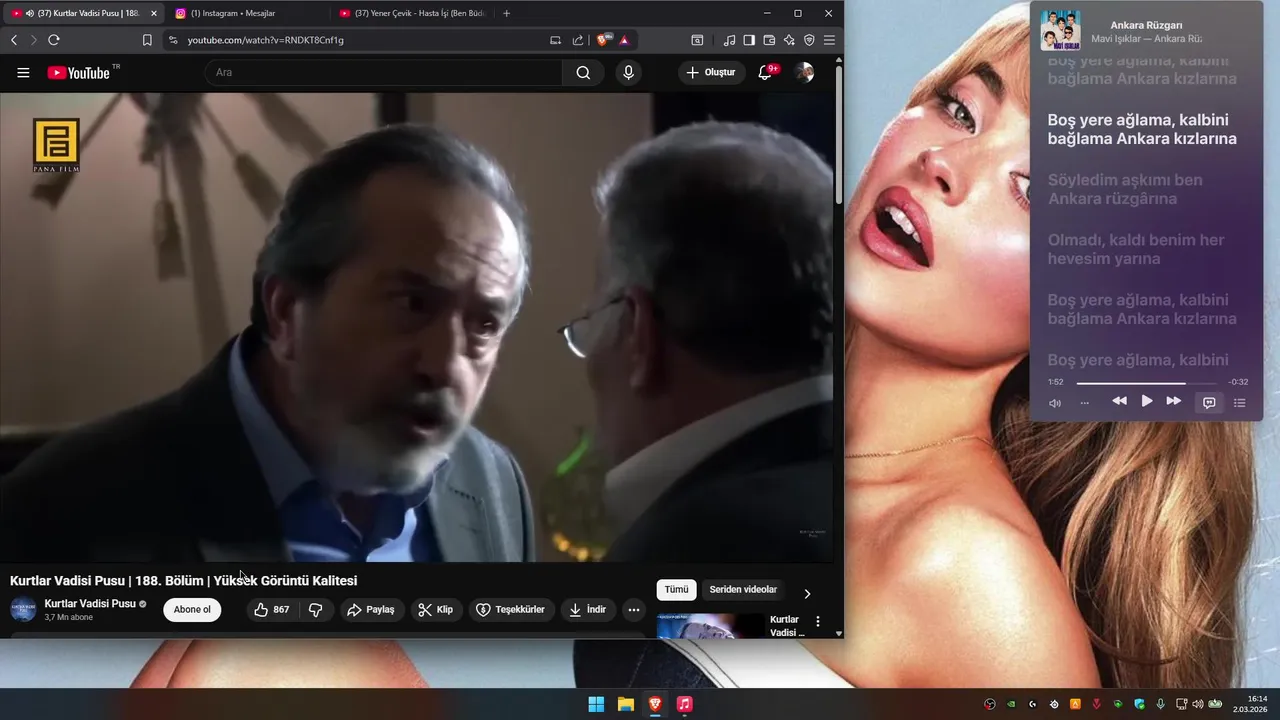
Task: Go back in browser history
Action: tap(14, 40)
